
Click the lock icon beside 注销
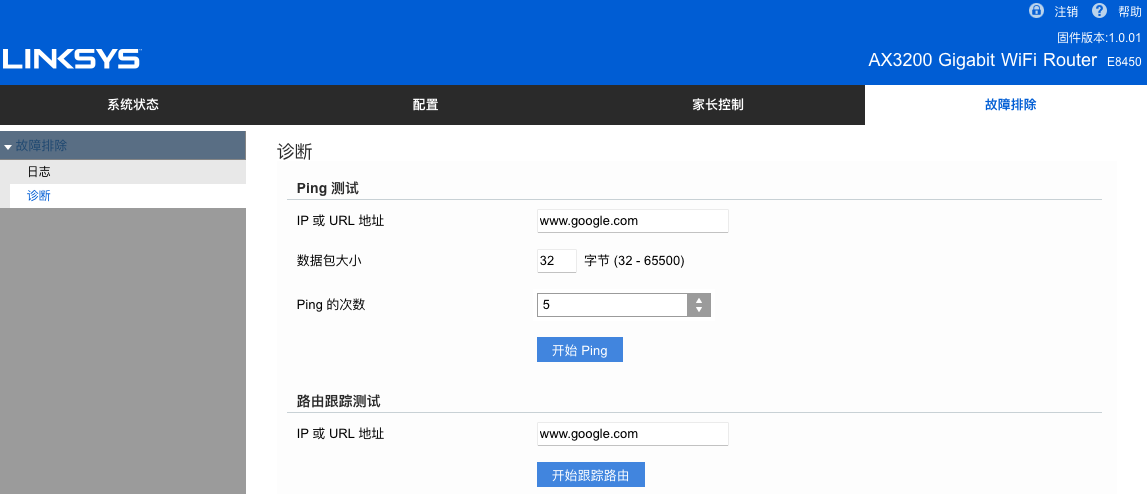[x=1035, y=10]
